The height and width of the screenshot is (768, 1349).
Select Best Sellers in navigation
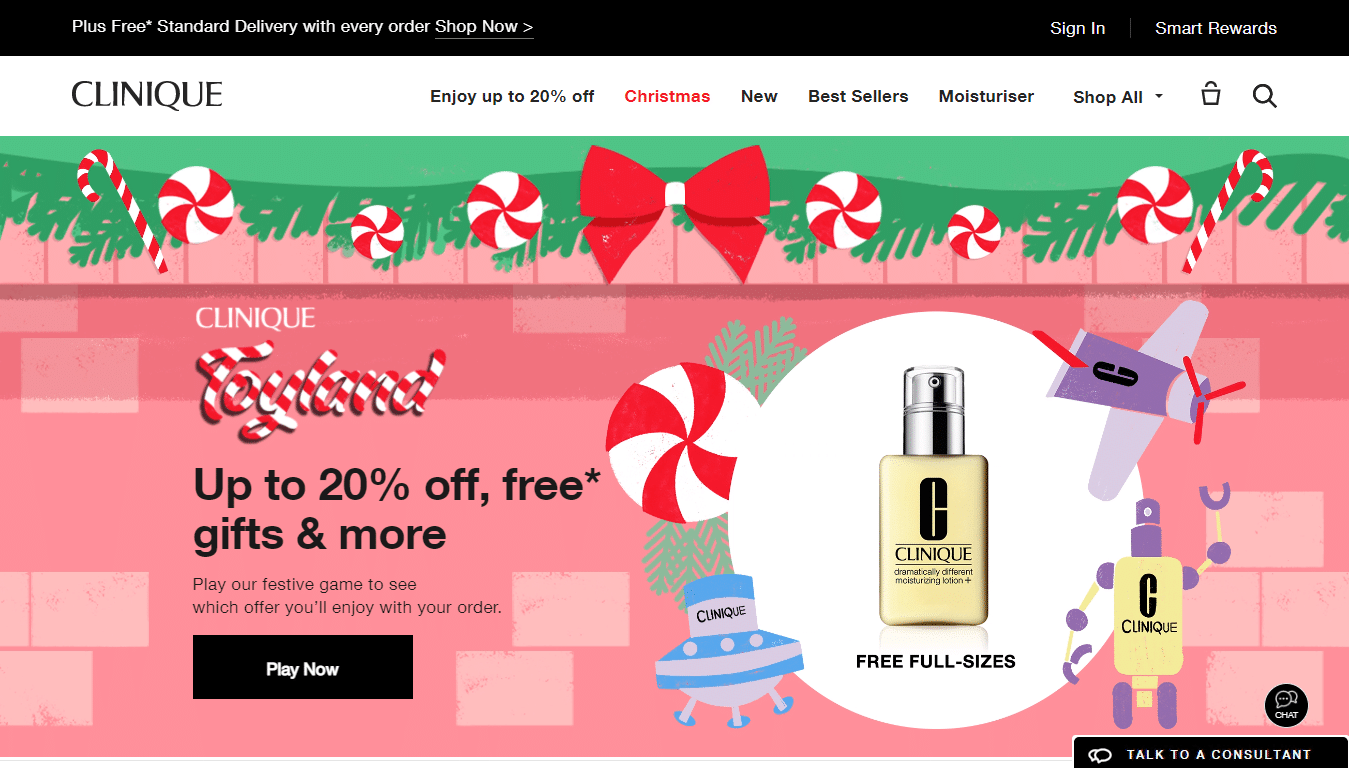click(858, 96)
